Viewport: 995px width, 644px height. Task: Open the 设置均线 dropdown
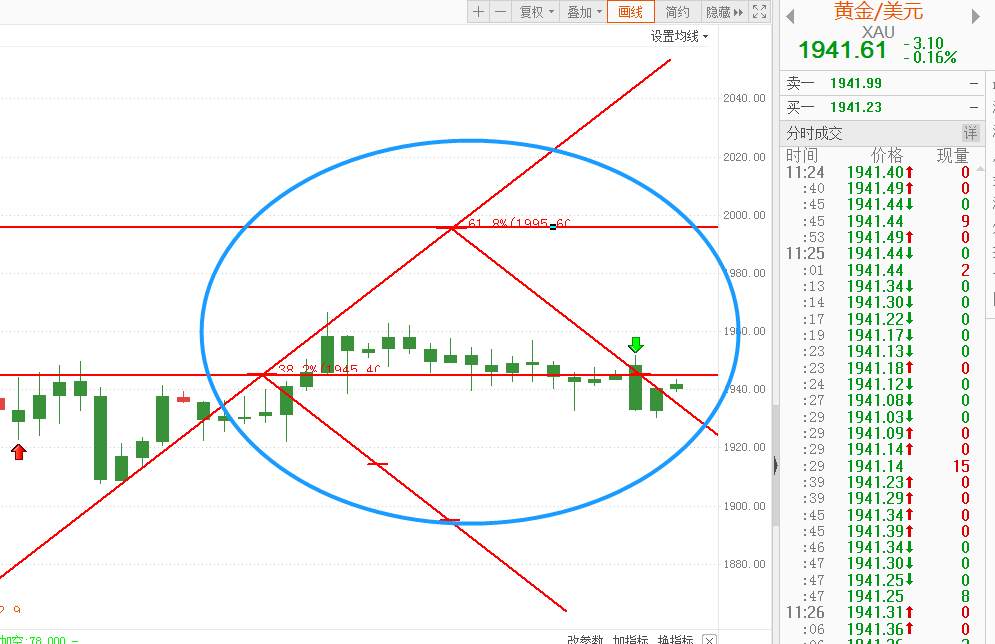[x=679, y=36]
